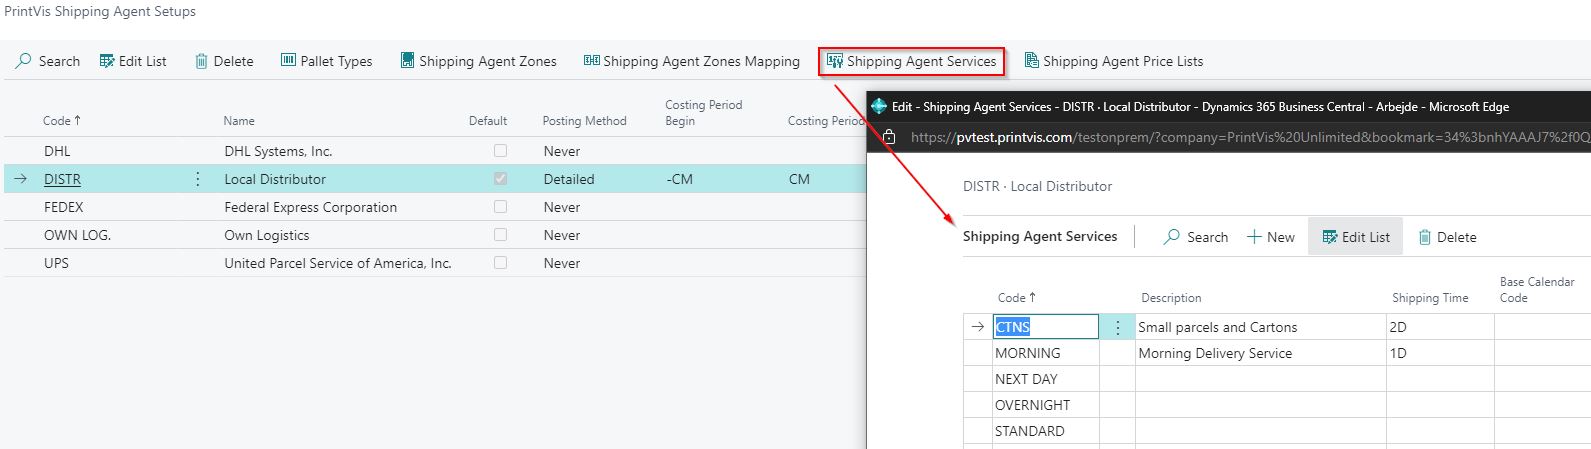Click the Search magnifier icon in main toolbar
The image size is (1591, 449).
point(23,61)
